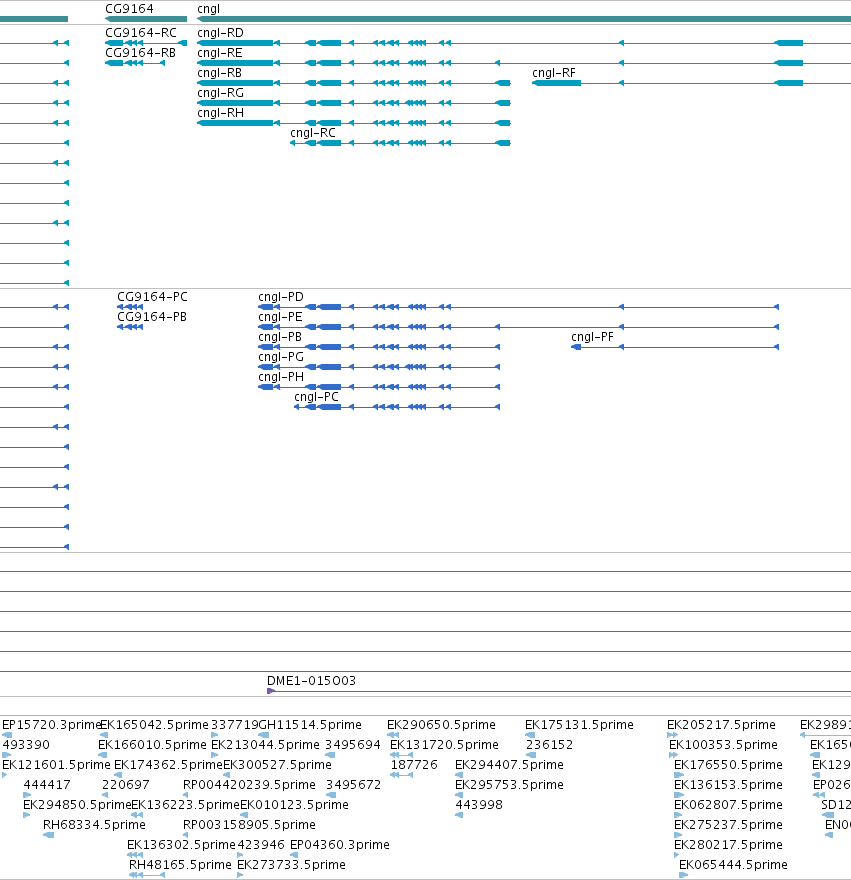This screenshot has width=851, height=880.
Task: Click the purple DME1-015003 start arrow
Action: click(x=271, y=691)
